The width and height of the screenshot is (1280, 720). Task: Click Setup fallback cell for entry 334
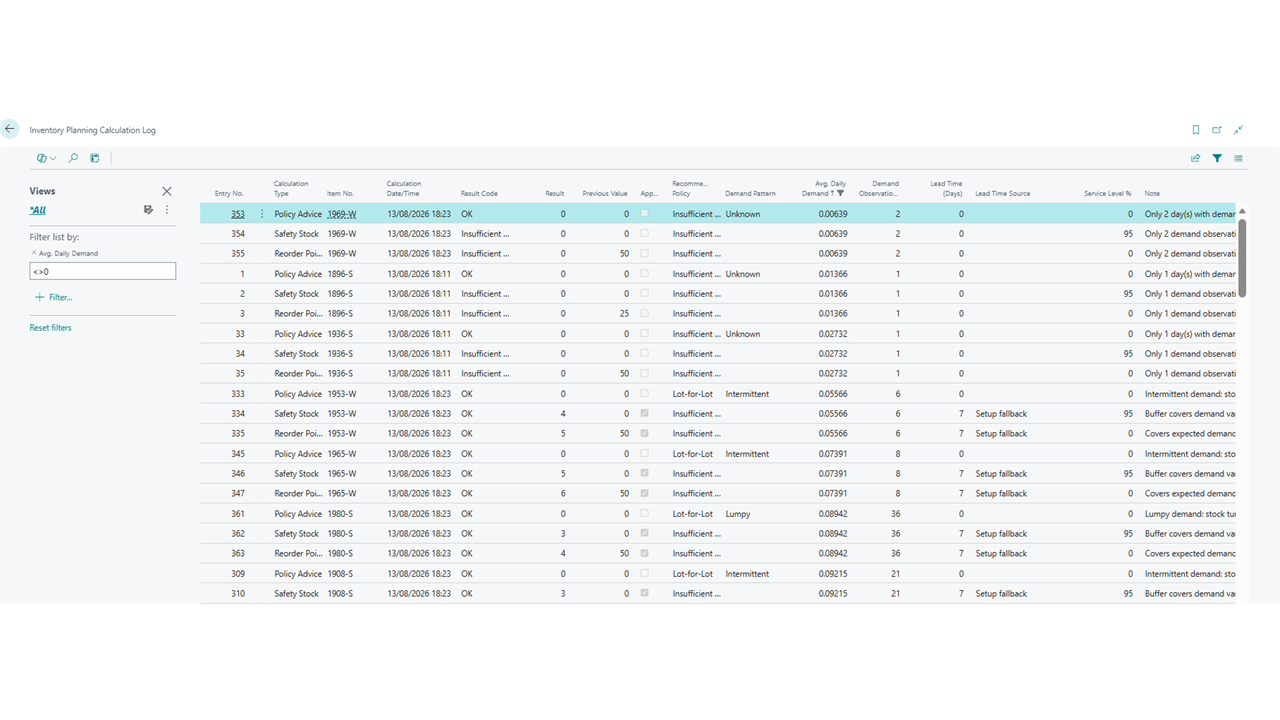(x=1001, y=414)
